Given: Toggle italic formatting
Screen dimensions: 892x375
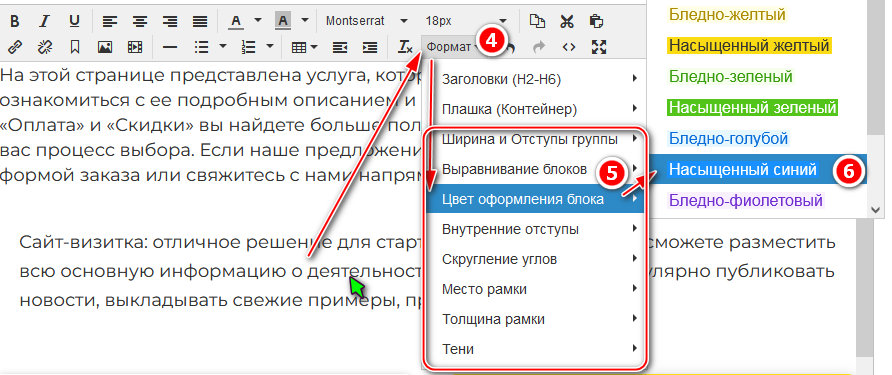Looking at the screenshot, I should coord(44,22).
